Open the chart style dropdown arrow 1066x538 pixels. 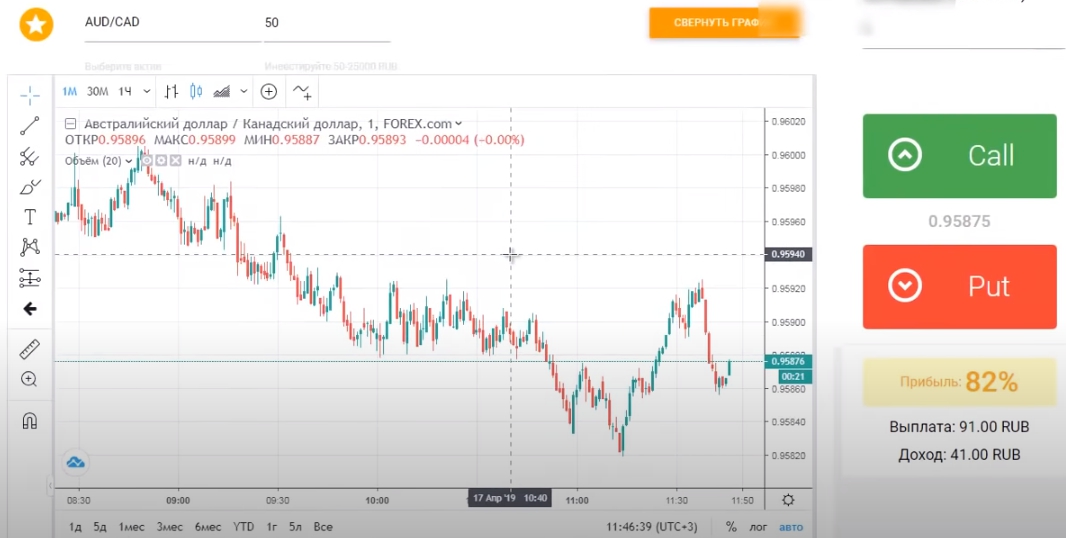[x=244, y=91]
